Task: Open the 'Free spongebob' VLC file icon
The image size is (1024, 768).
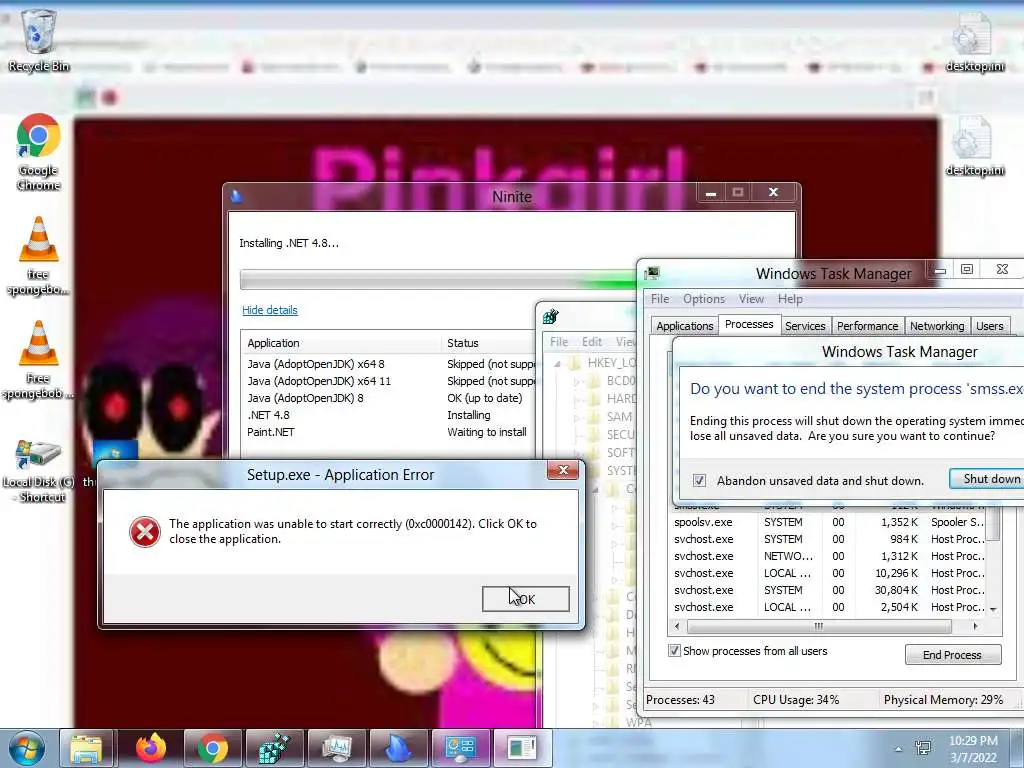Action: click(38, 360)
